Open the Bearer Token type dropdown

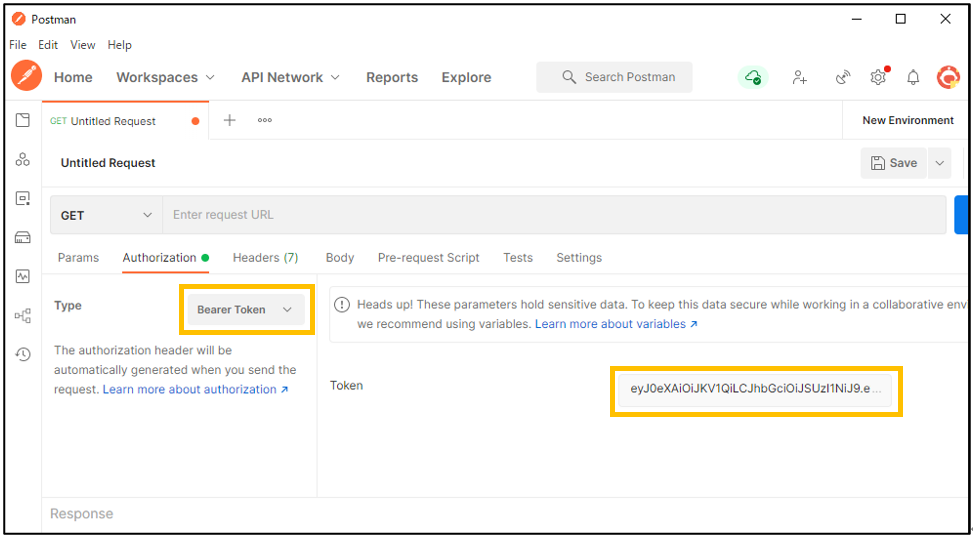pos(246,310)
